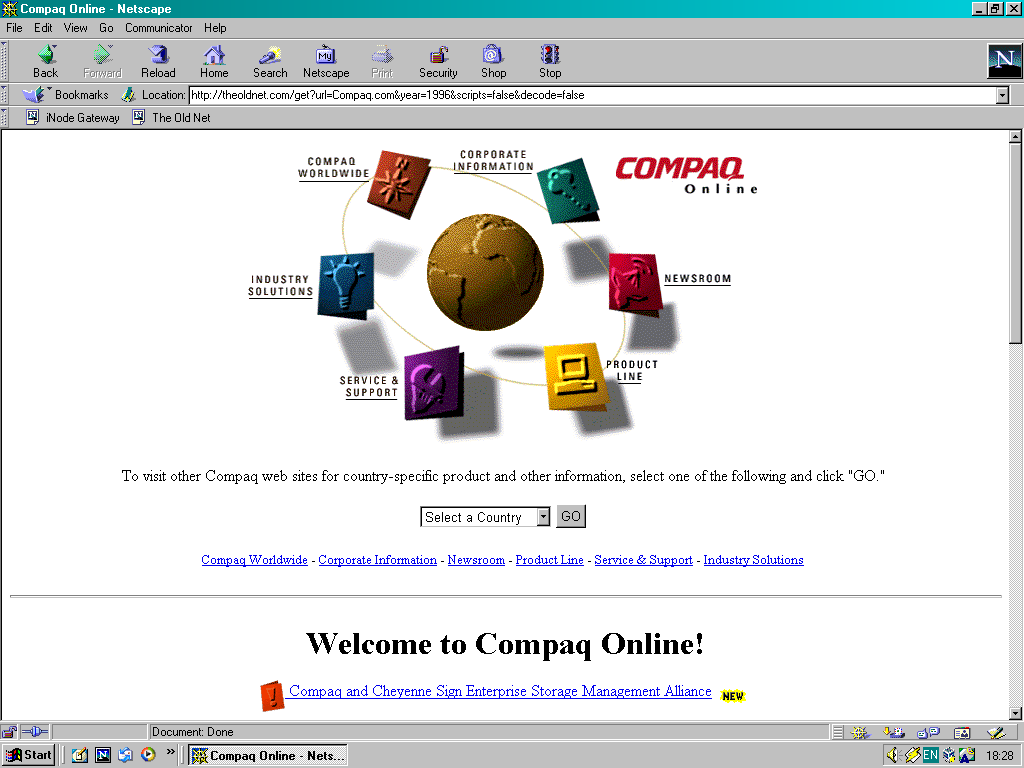Click the online/offline connection plug icon
Screen dimensions: 1024x768
[35, 732]
